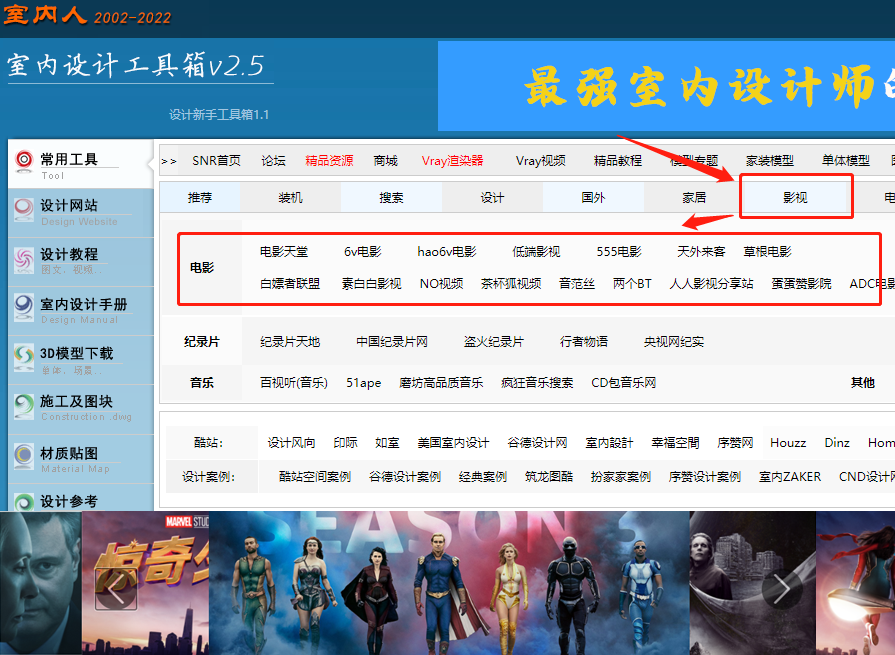Image resolution: width=895 pixels, height=655 pixels.
Task: Switch to the 推荐 tab
Action: tap(200, 197)
